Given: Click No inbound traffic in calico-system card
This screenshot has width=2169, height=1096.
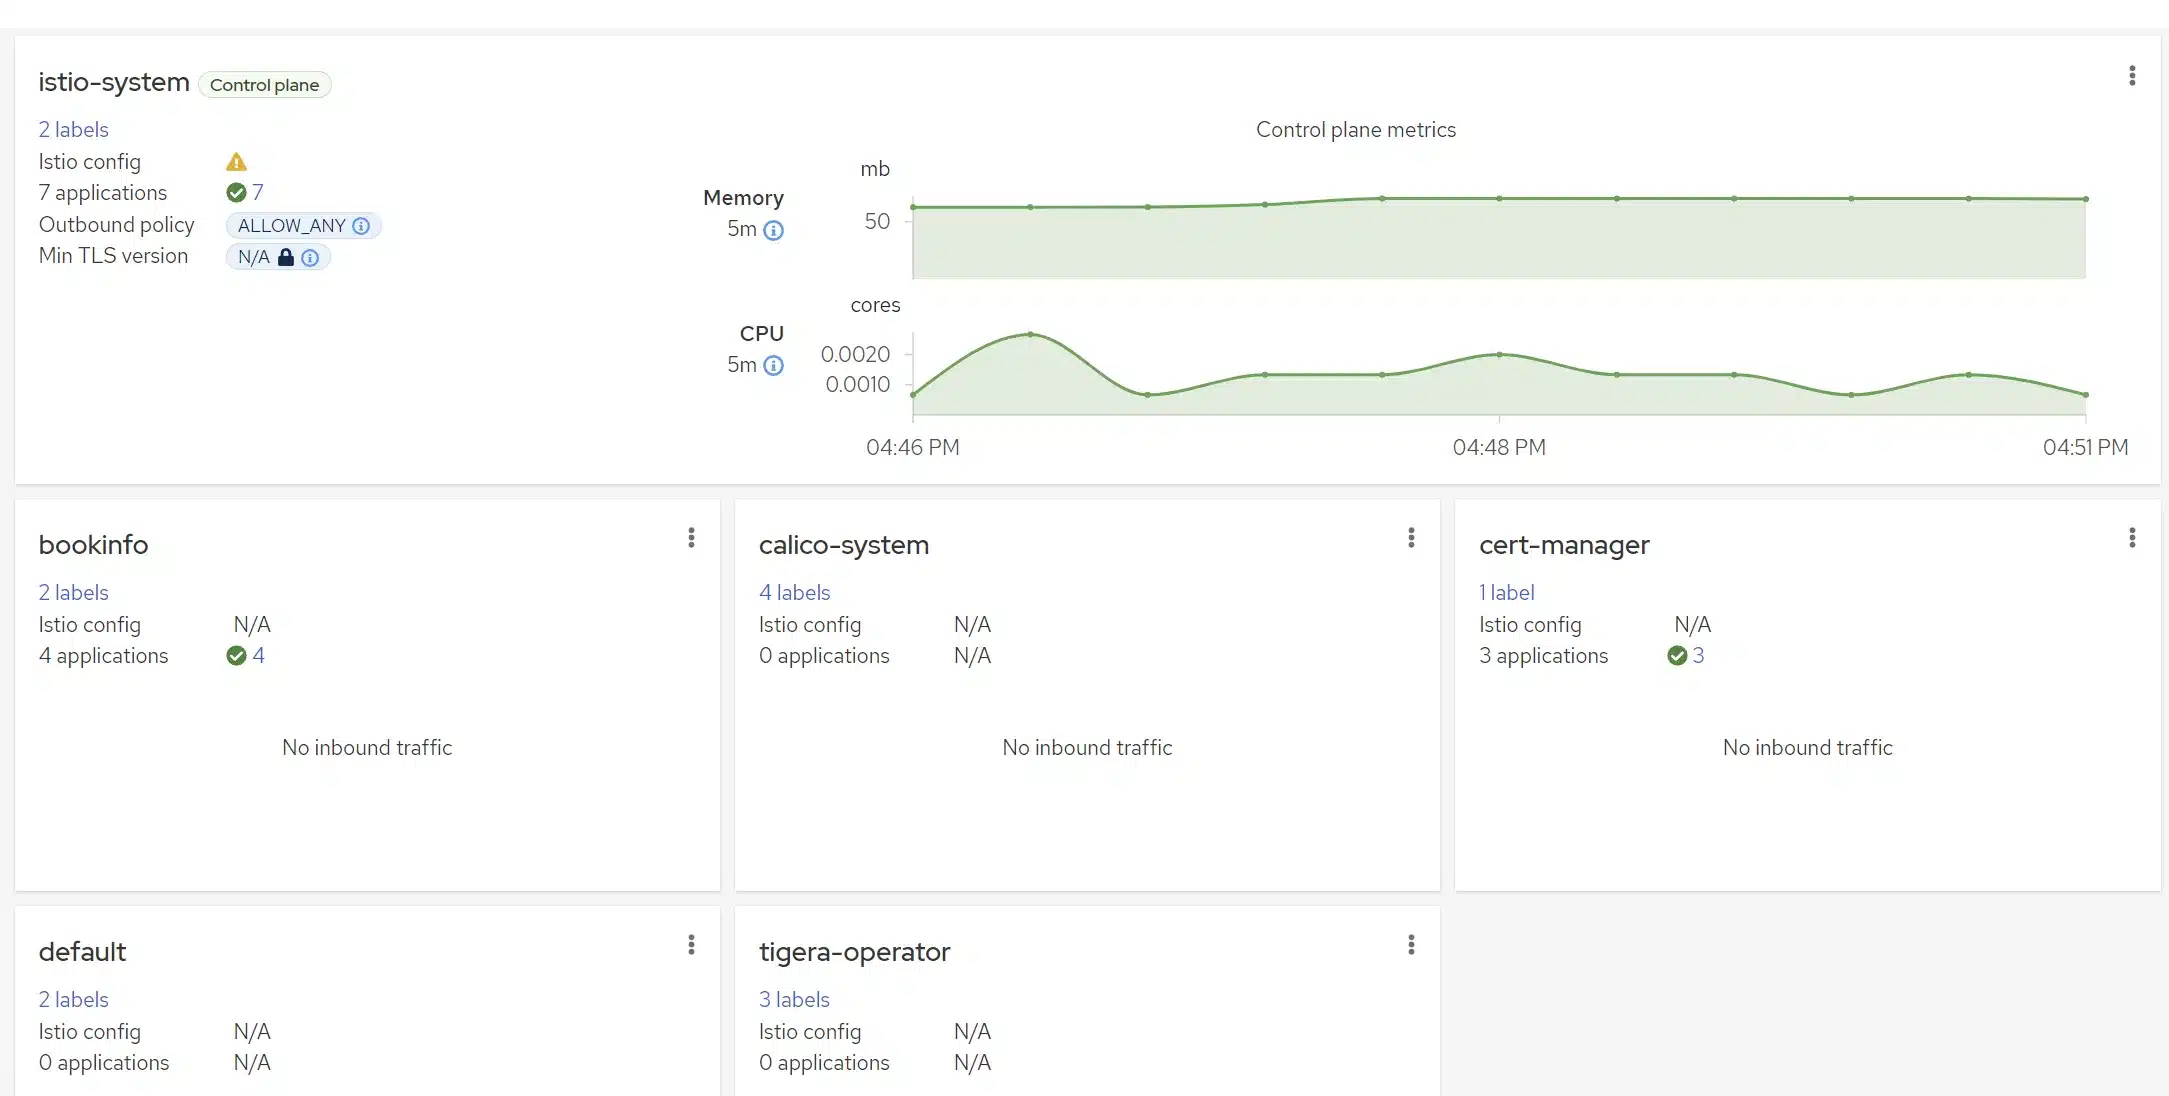Looking at the screenshot, I should tap(1087, 748).
